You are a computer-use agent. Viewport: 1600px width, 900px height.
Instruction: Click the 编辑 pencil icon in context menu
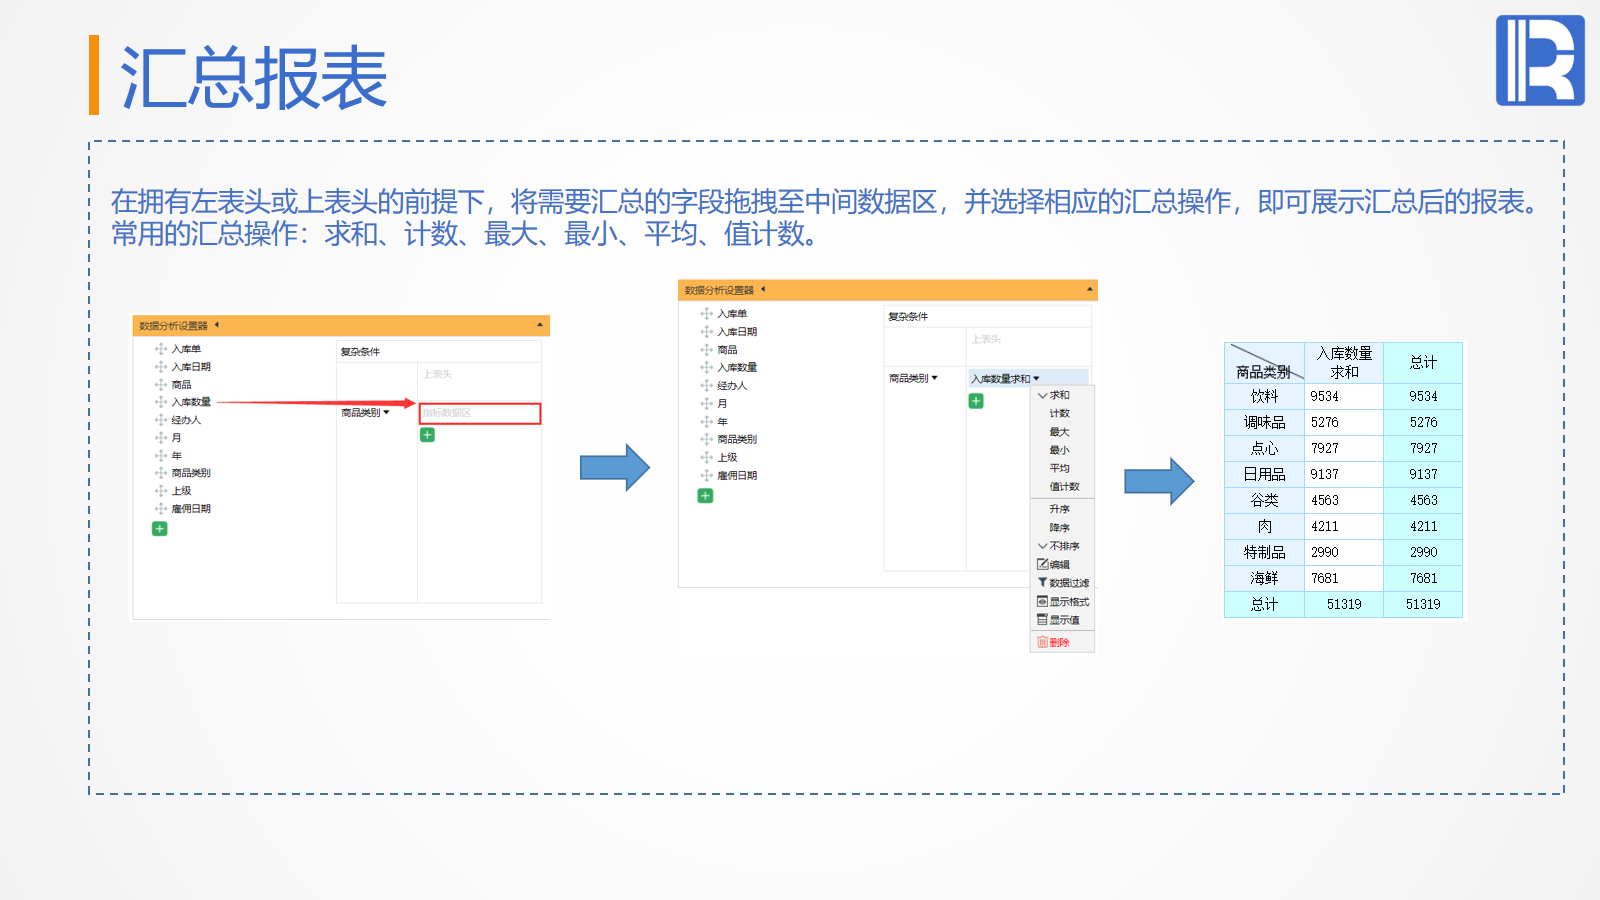(x=1043, y=565)
